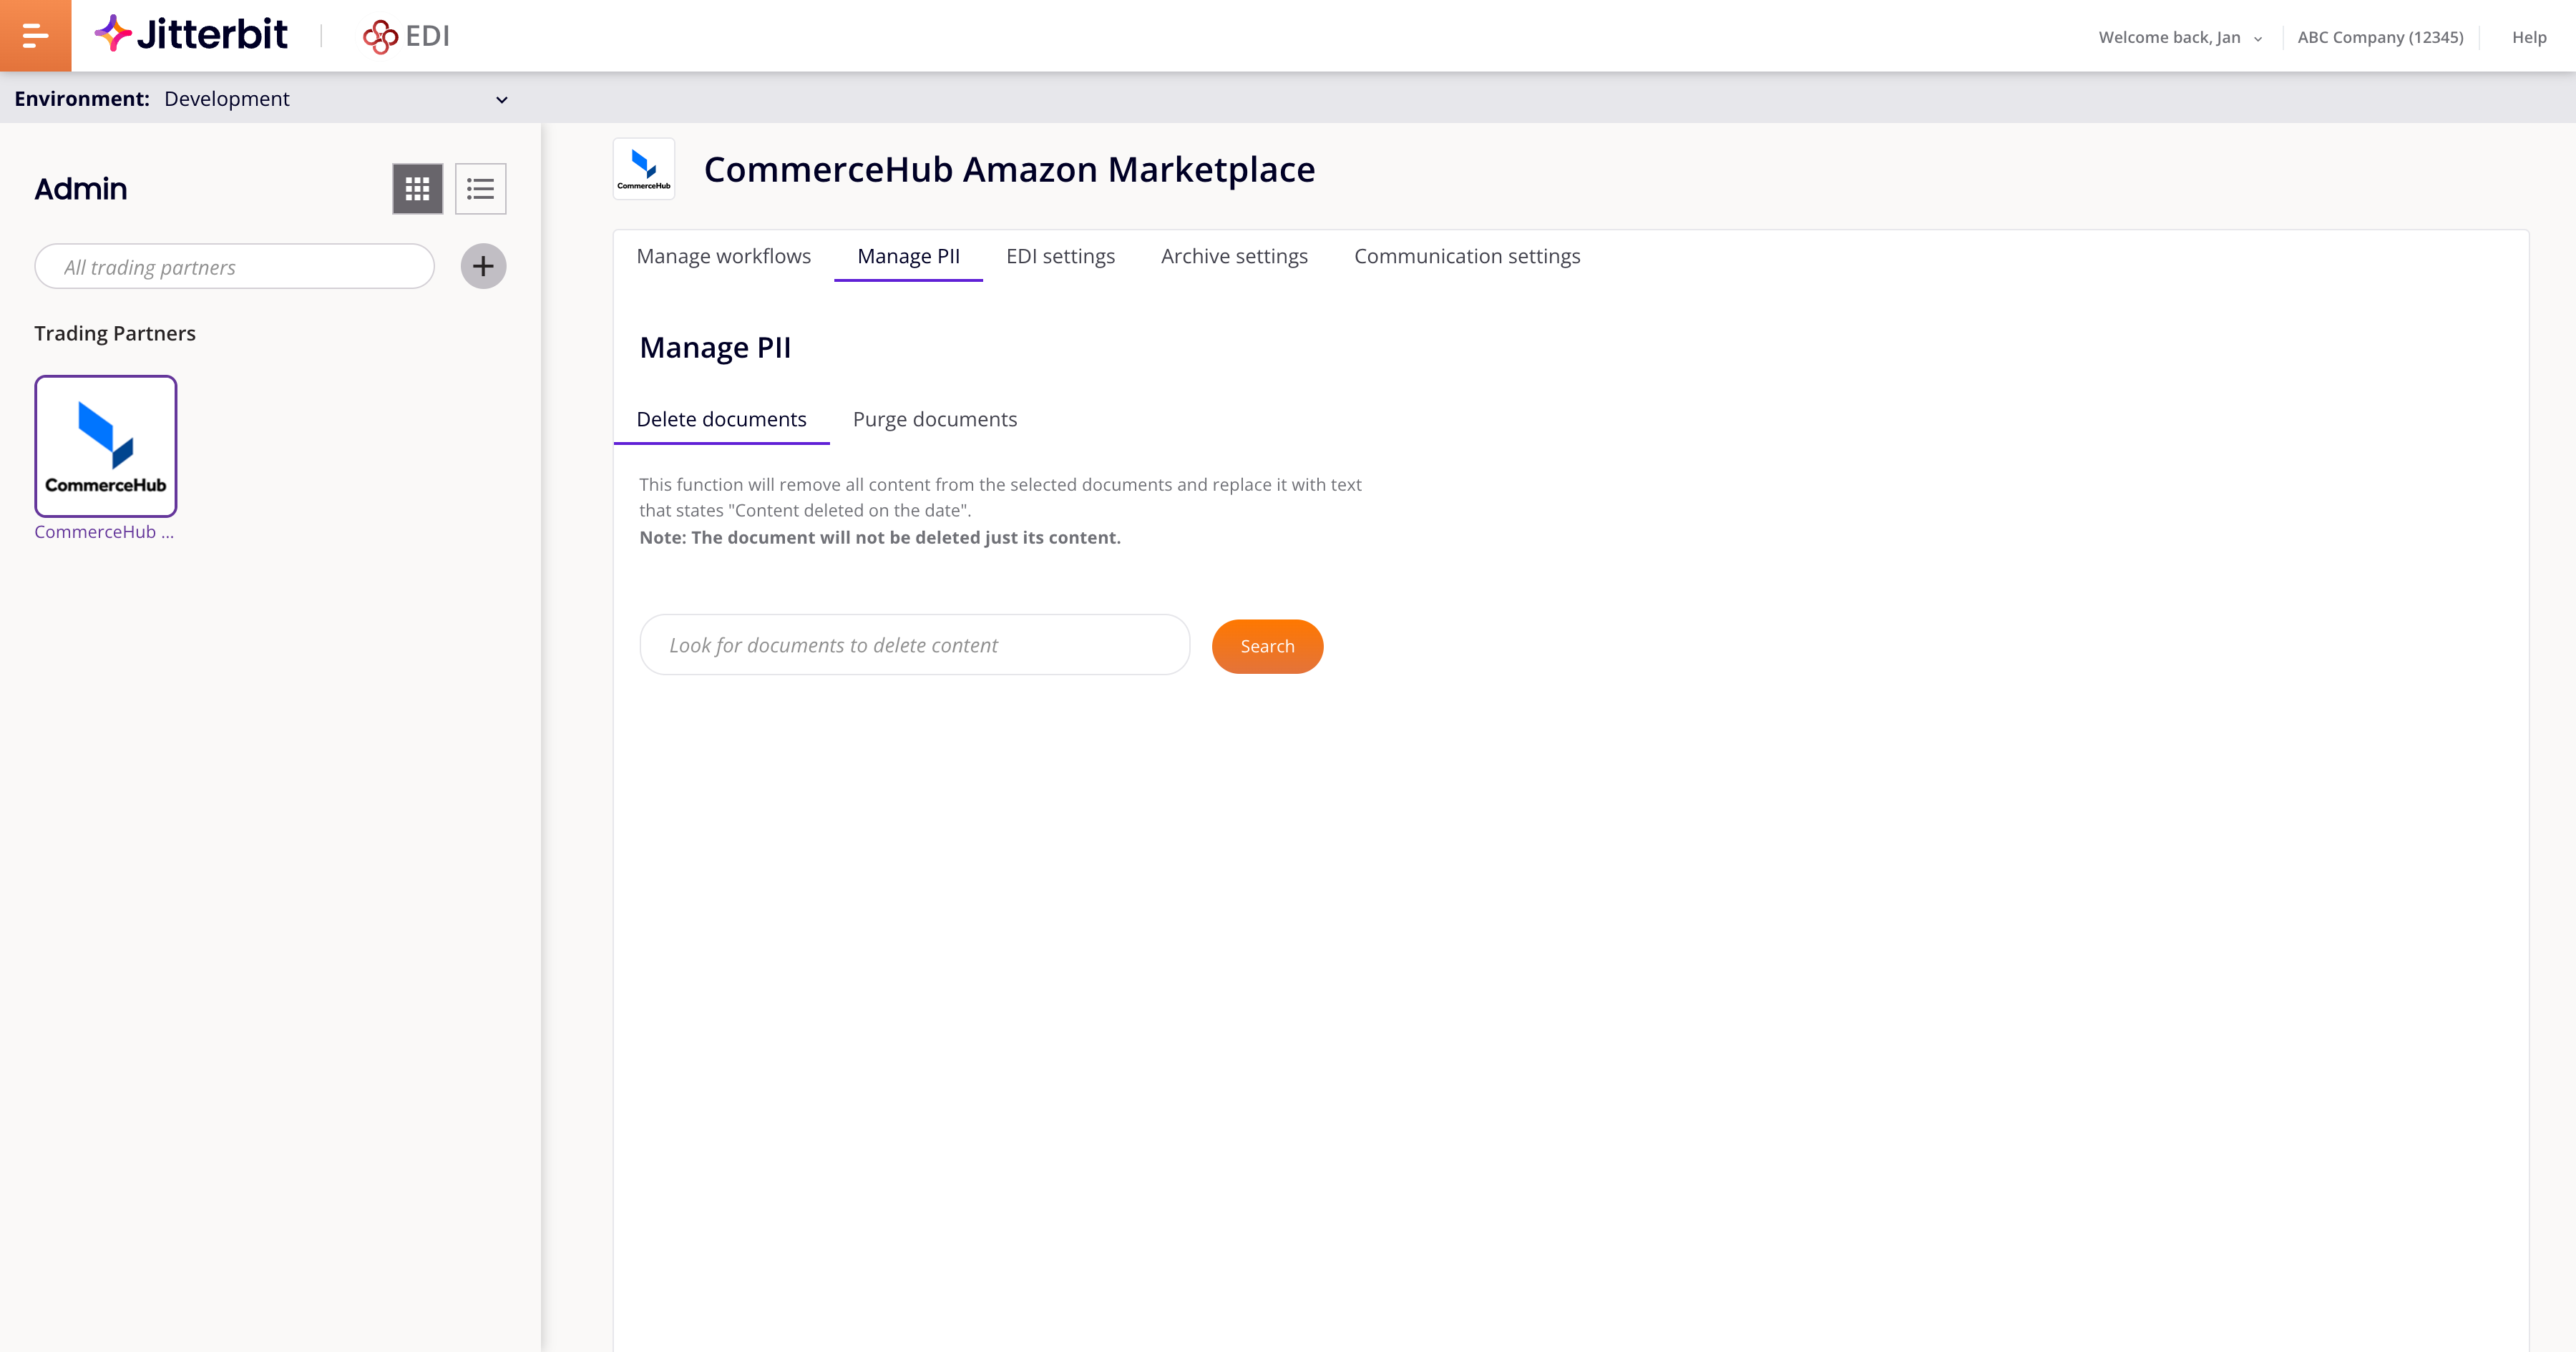Click ABC Company (12345) organization label
The height and width of the screenshot is (1352, 2576).
click(x=2380, y=37)
